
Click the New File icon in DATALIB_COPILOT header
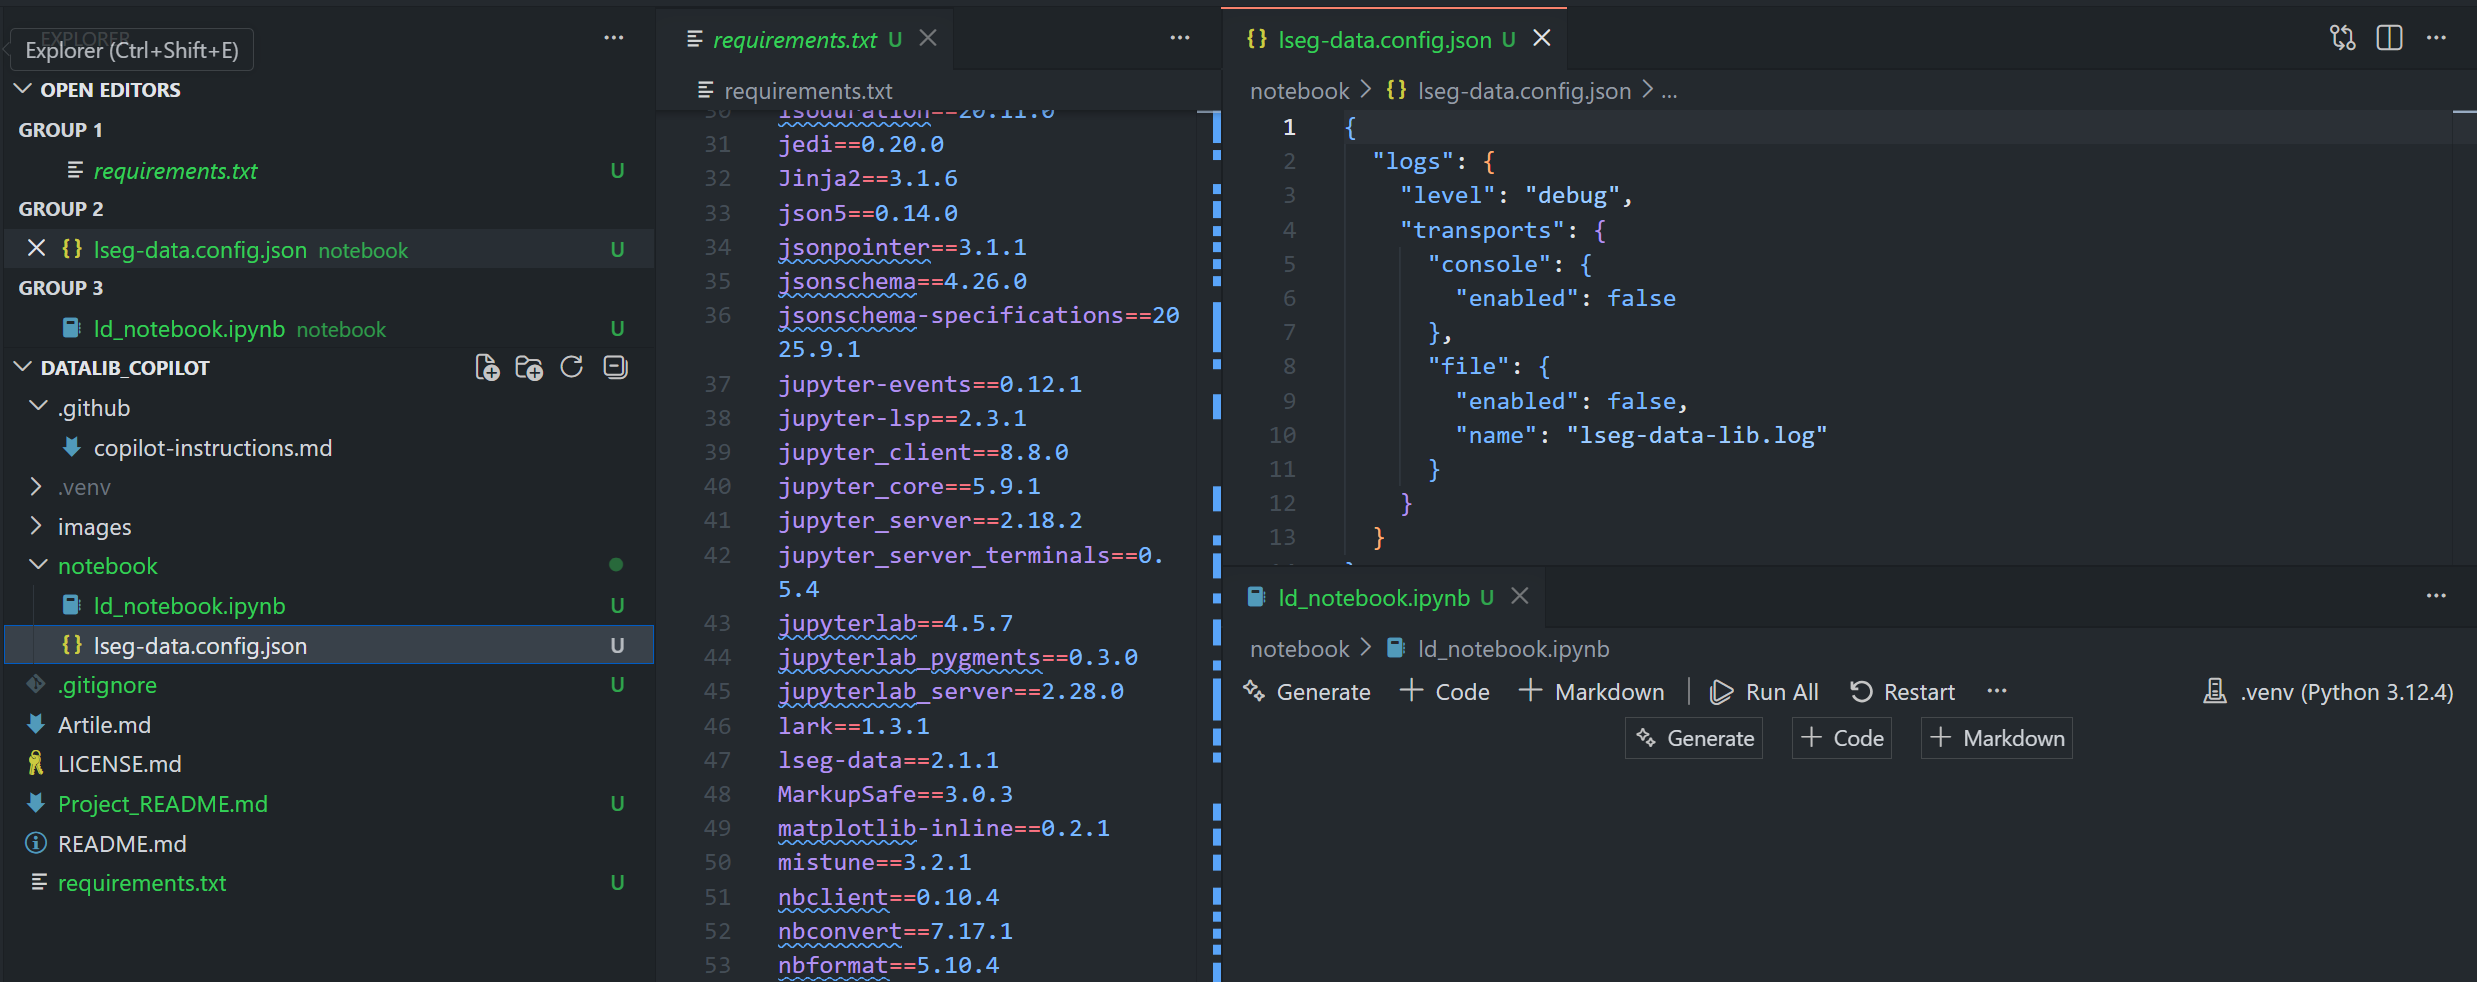(487, 368)
